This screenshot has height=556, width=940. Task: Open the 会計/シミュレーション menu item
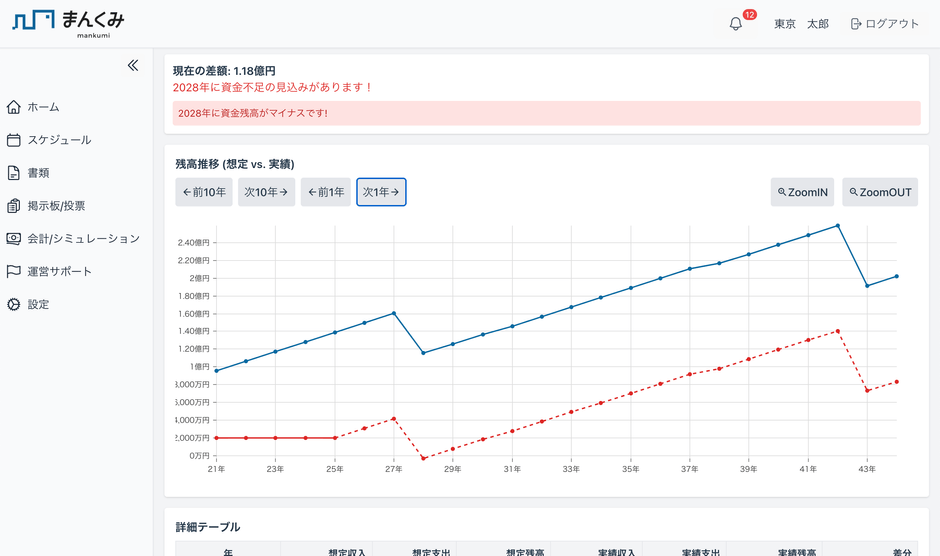(83, 239)
